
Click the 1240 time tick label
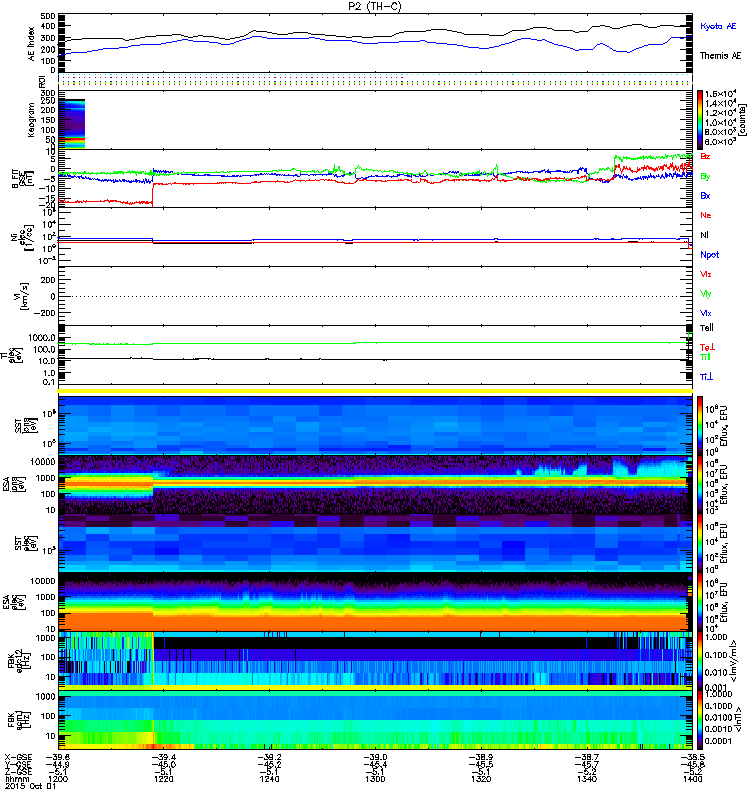269,779
